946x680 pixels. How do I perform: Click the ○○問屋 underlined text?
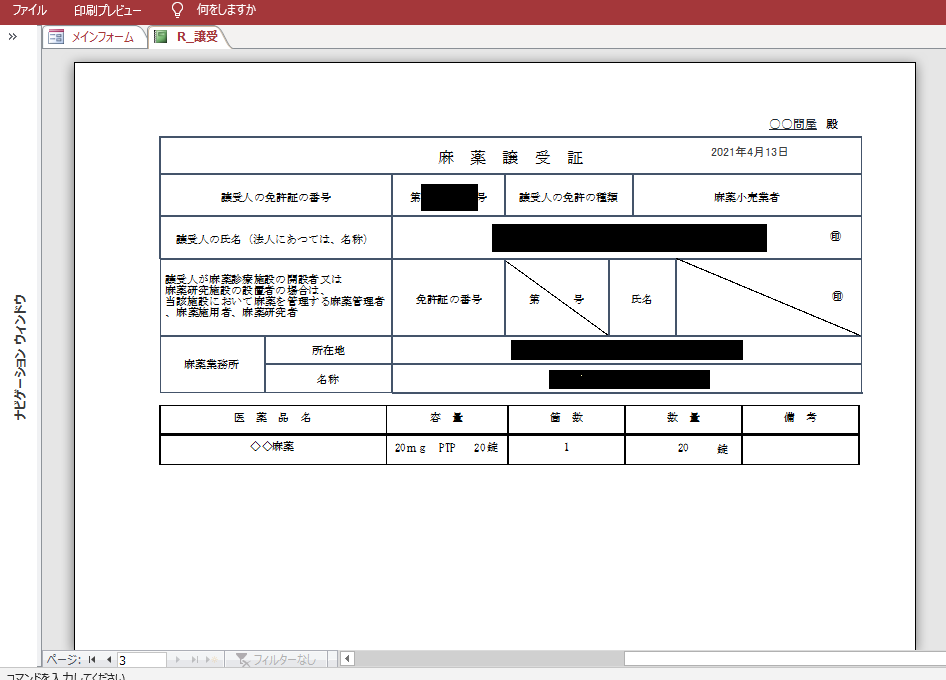(x=793, y=124)
